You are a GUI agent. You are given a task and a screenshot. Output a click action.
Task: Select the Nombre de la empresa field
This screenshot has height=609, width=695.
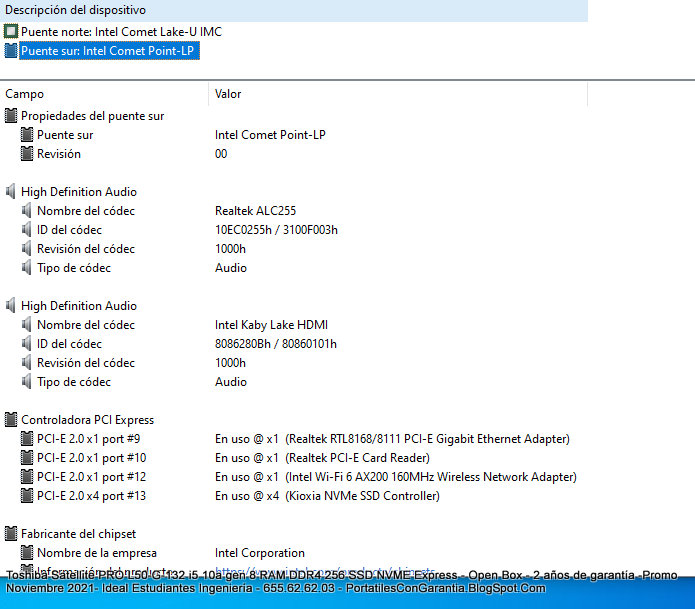click(x=97, y=553)
